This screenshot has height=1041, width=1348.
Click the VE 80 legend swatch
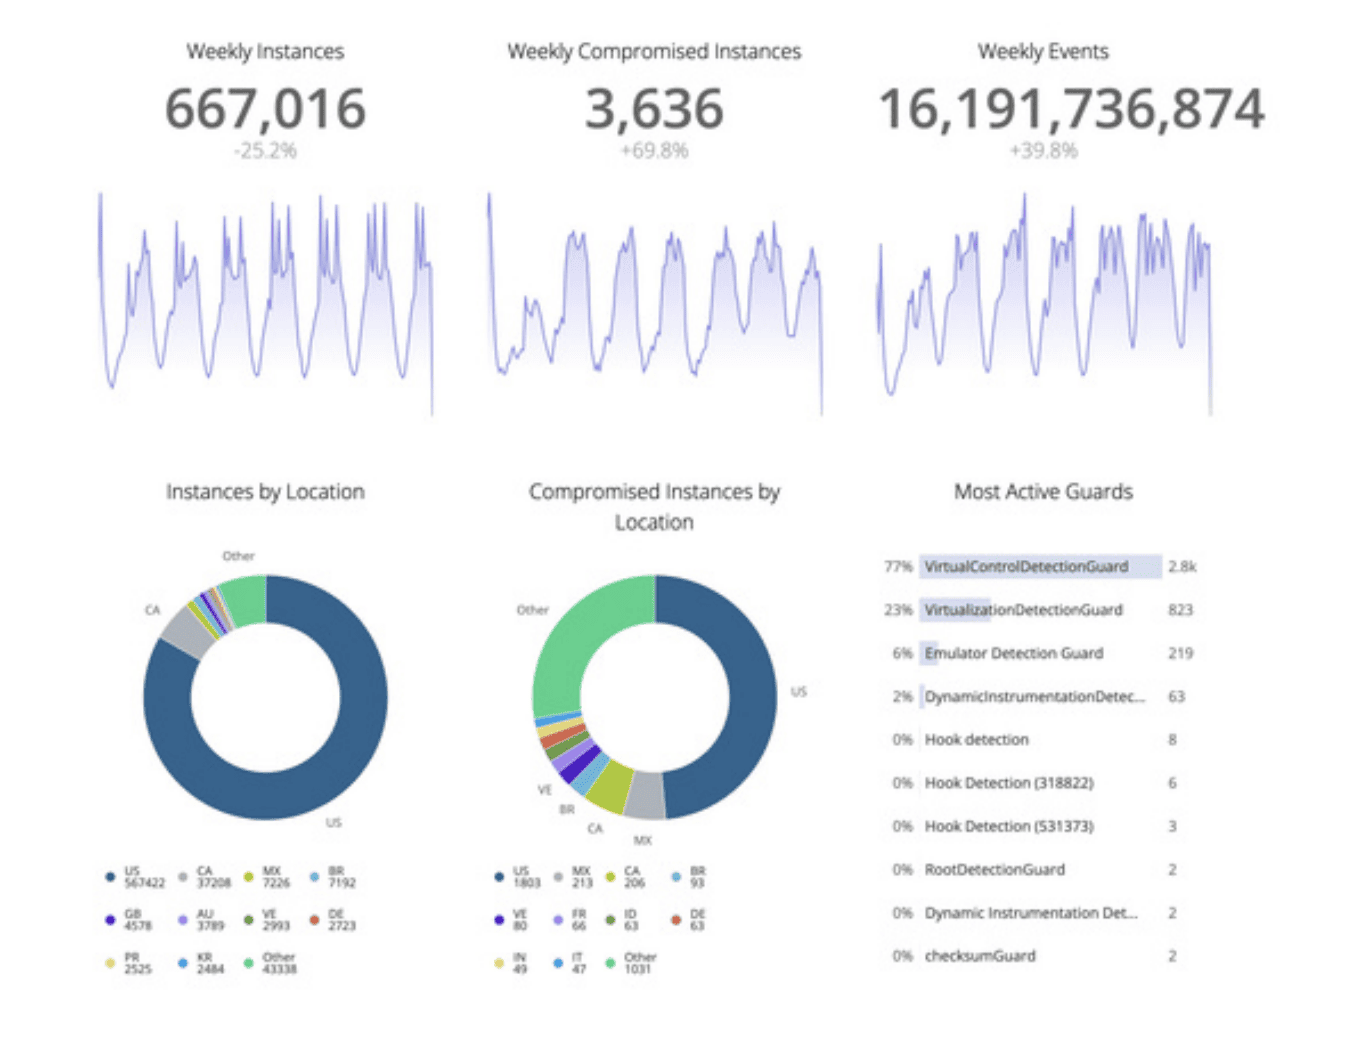click(x=499, y=920)
